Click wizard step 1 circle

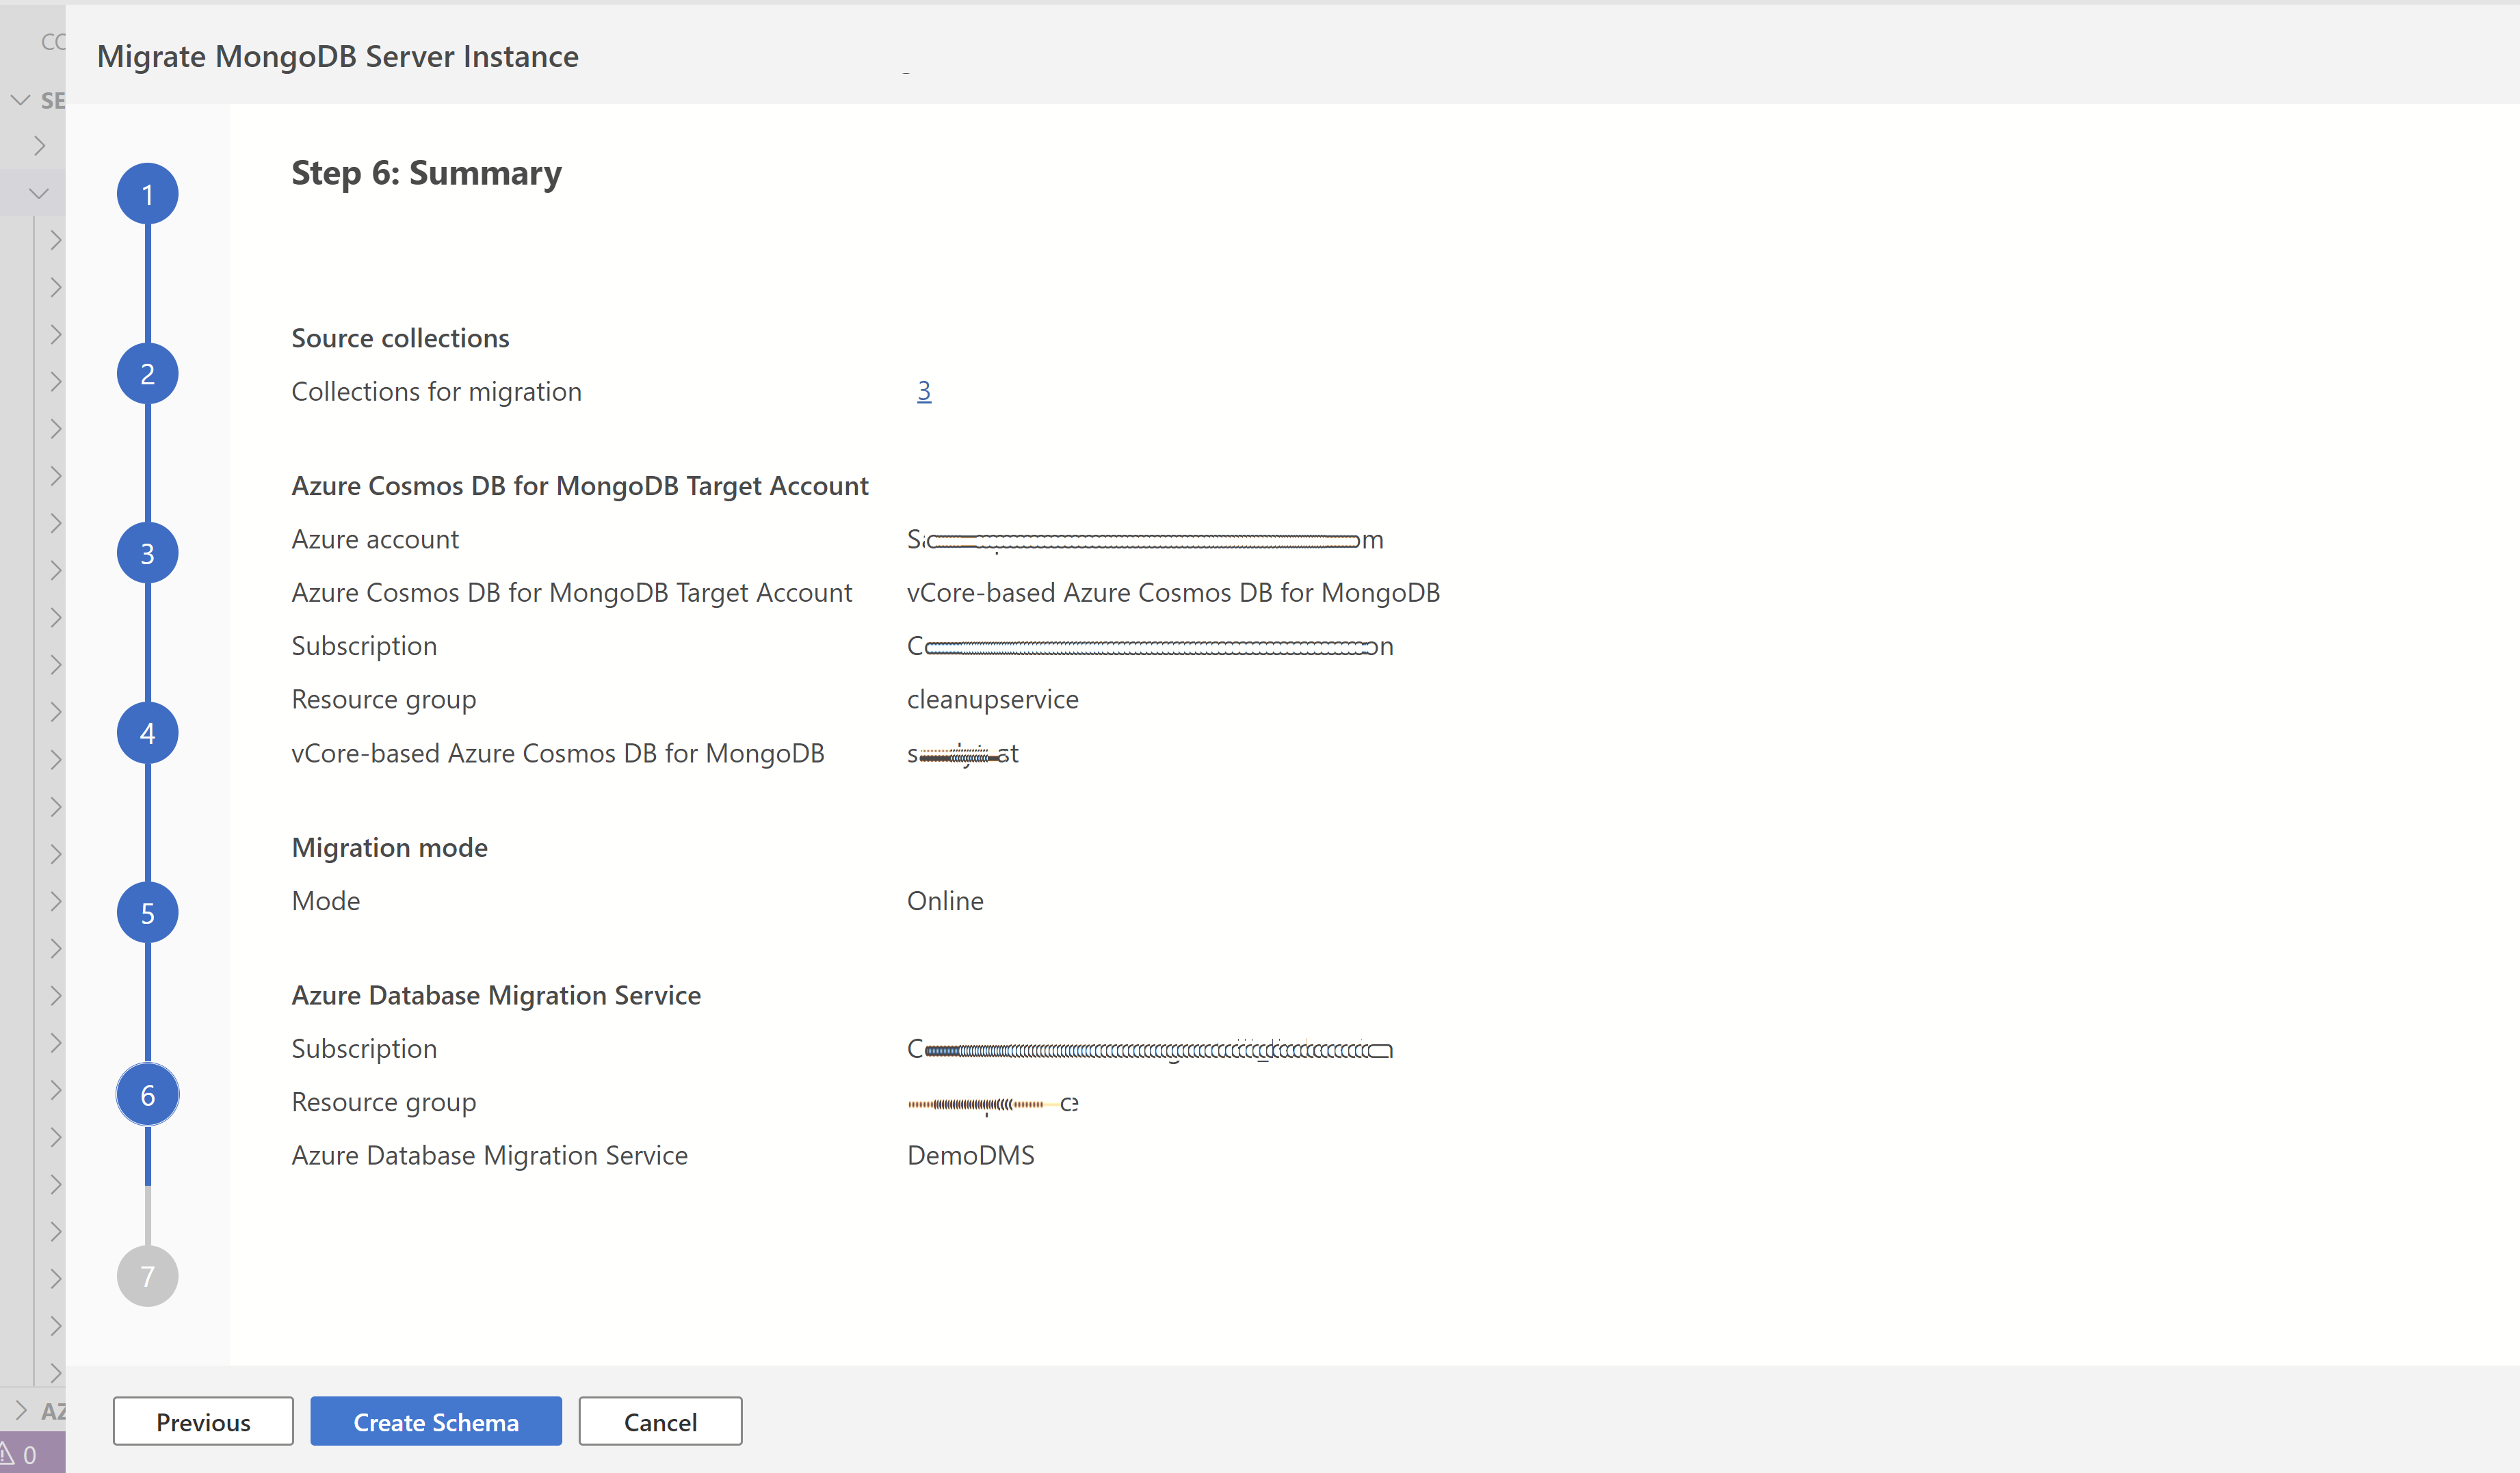pyautogui.click(x=147, y=194)
